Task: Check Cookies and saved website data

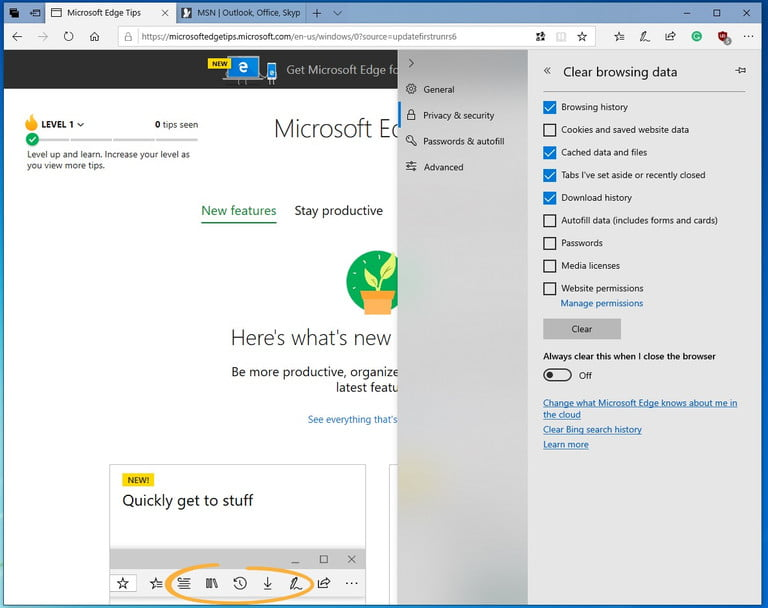Action: [550, 130]
